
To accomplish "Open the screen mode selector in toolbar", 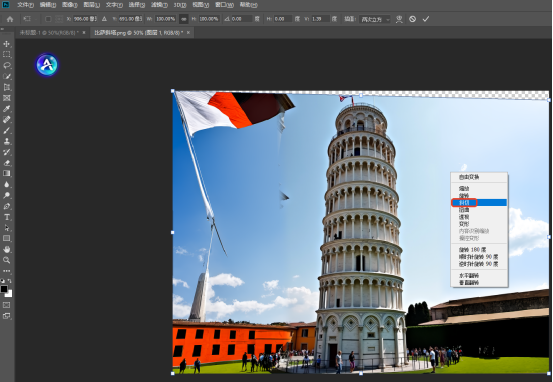I will coord(6,316).
